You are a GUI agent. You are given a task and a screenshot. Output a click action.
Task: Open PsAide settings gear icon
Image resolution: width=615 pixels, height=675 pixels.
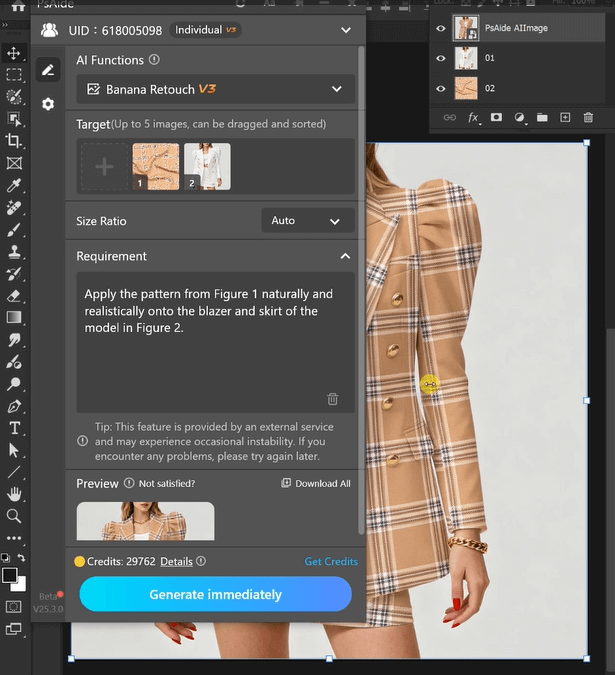48,104
